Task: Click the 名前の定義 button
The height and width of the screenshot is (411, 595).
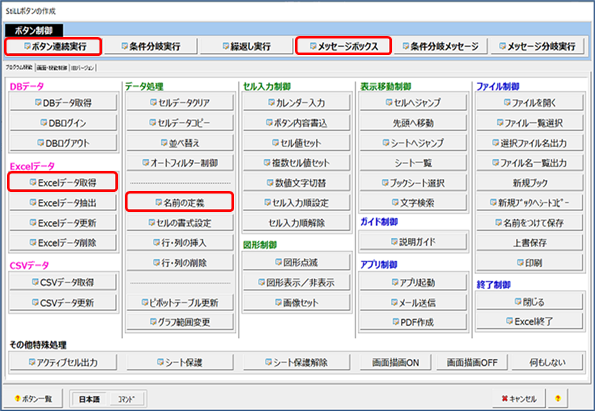Action: point(179,202)
